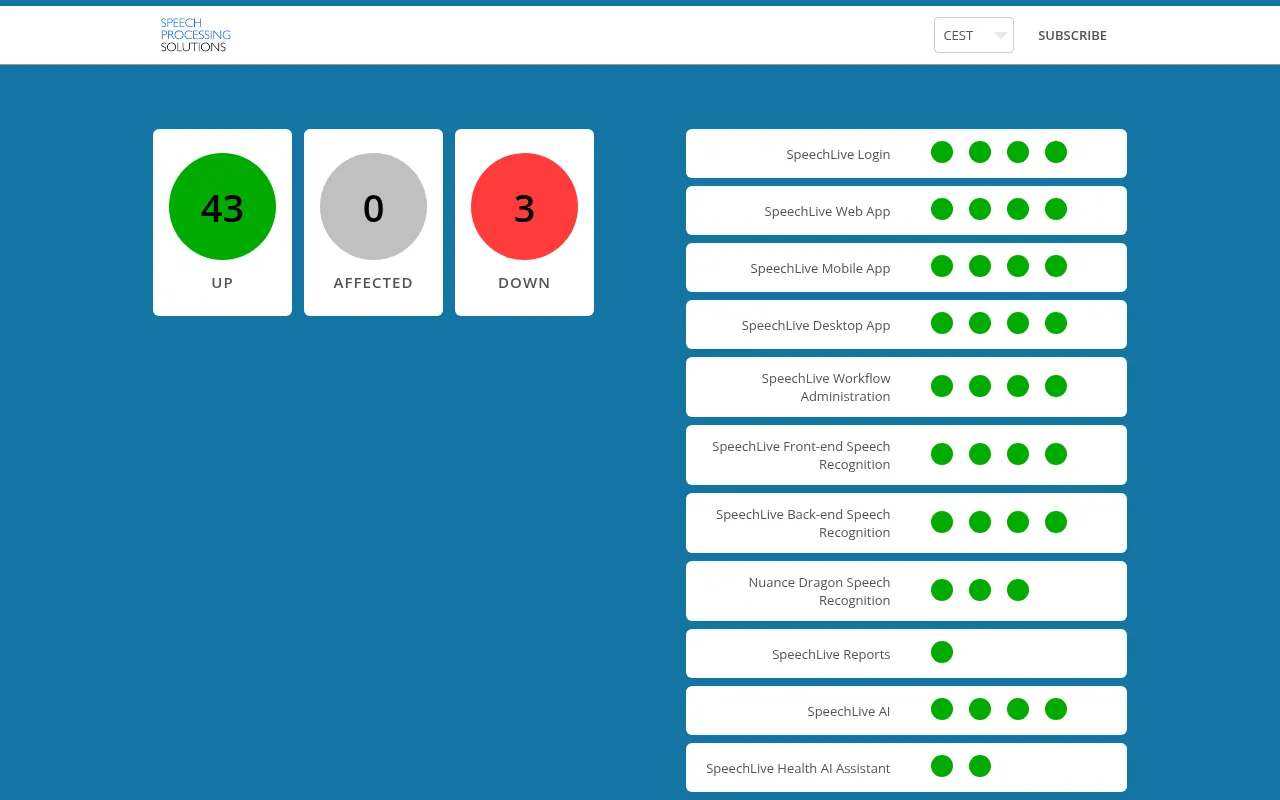The width and height of the screenshot is (1280, 800).
Task: Click the second green dot for Front-end Speech Recognition
Action: coord(980,454)
